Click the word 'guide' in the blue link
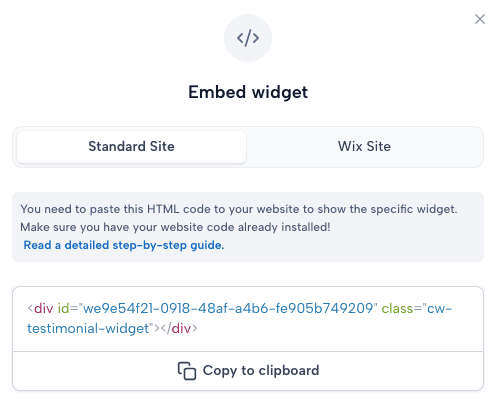 pyautogui.click(x=207, y=246)
